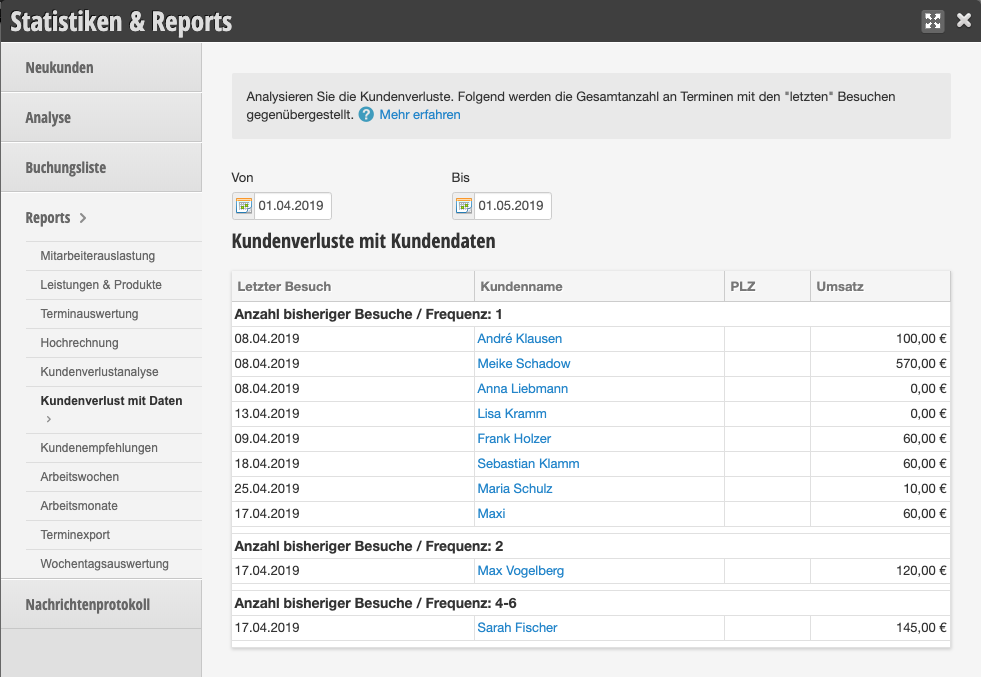
Task: Open the Von date calendar icon
Action: click(243, 206)
